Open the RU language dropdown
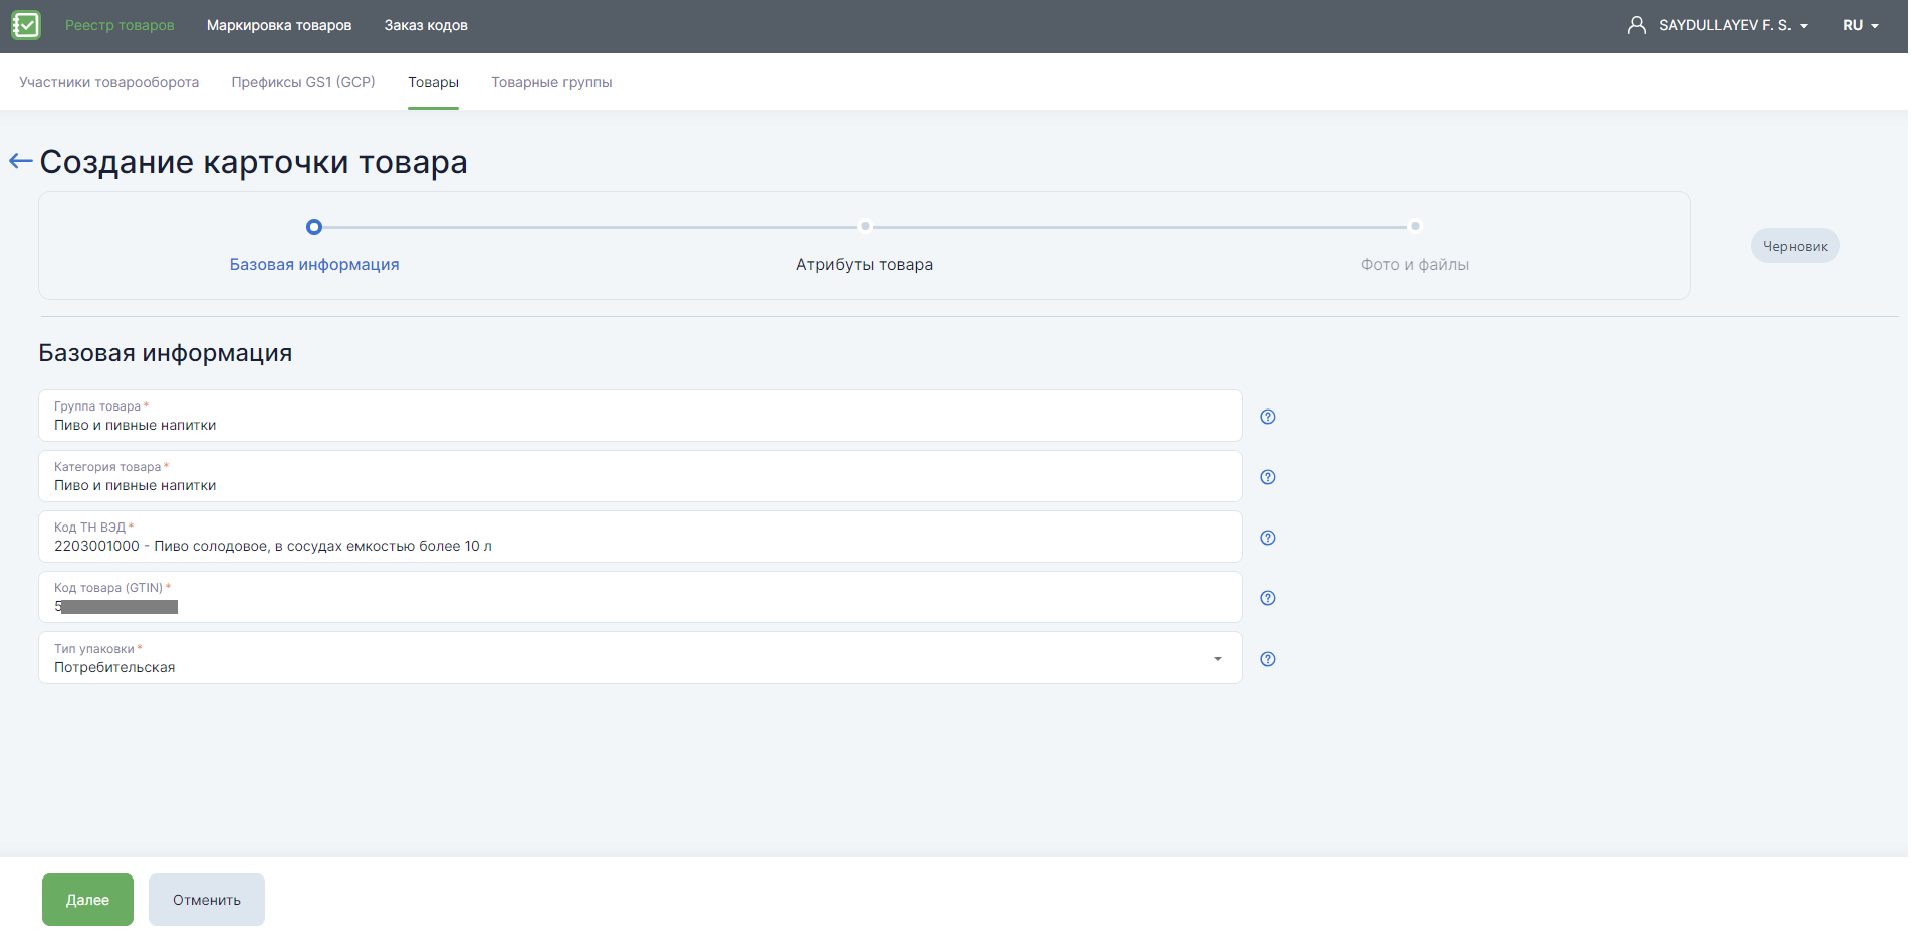Image resolution: width=1911 pixels, height=933 pixels. 1861,25
